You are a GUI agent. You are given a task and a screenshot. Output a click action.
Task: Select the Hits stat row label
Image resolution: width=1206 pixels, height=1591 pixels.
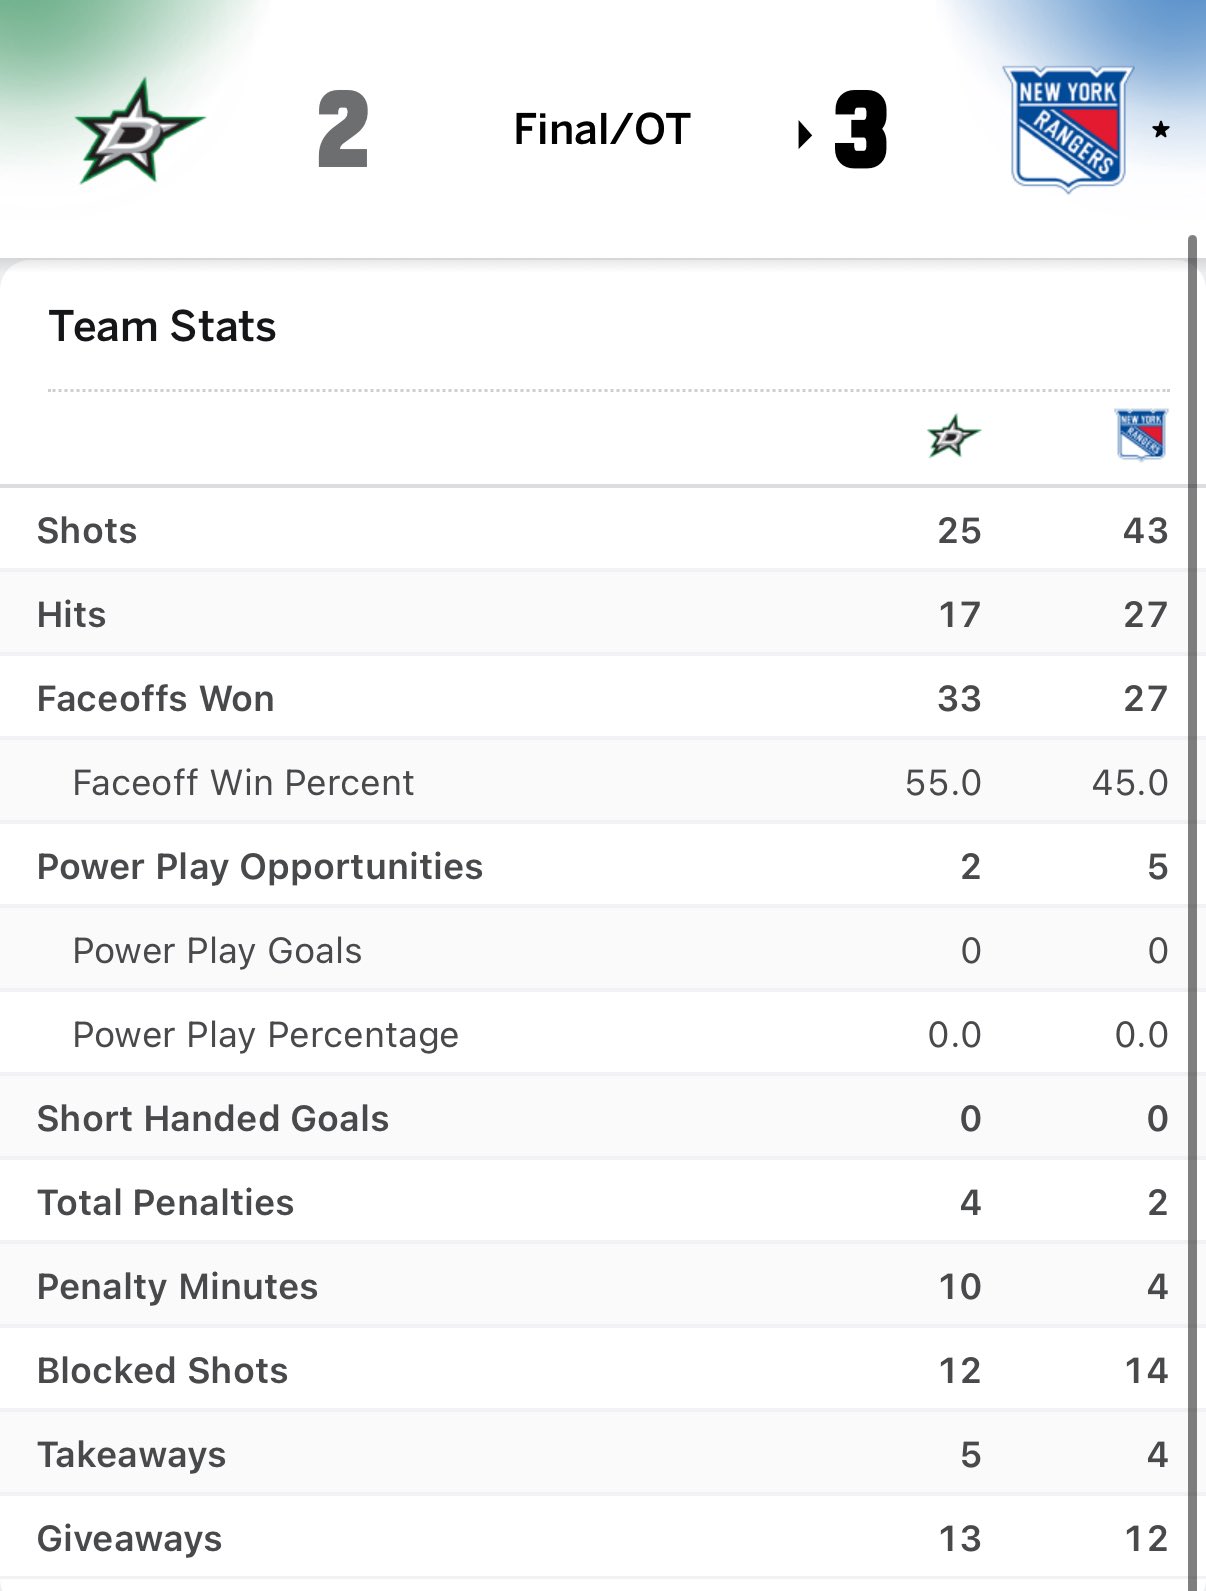71,615
